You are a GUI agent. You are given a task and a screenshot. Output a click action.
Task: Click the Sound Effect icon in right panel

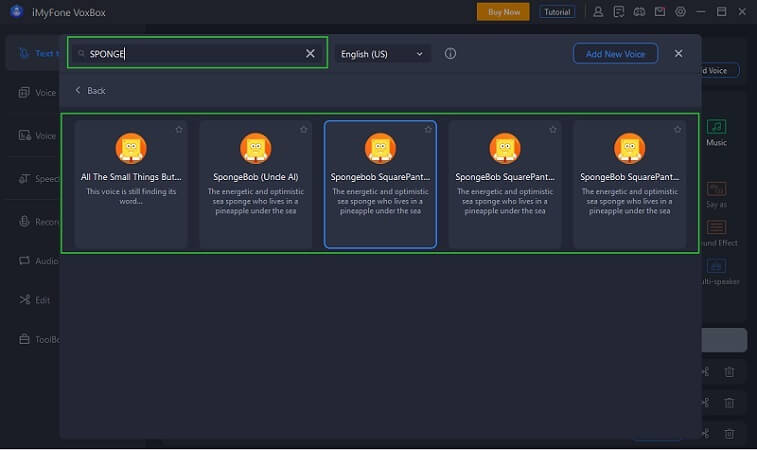(716, 227)
